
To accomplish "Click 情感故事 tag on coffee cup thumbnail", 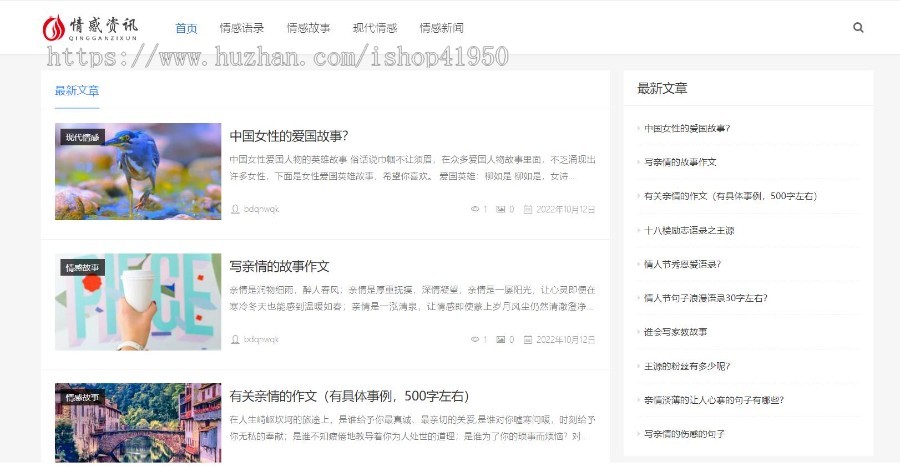I will tap(82, 267).
